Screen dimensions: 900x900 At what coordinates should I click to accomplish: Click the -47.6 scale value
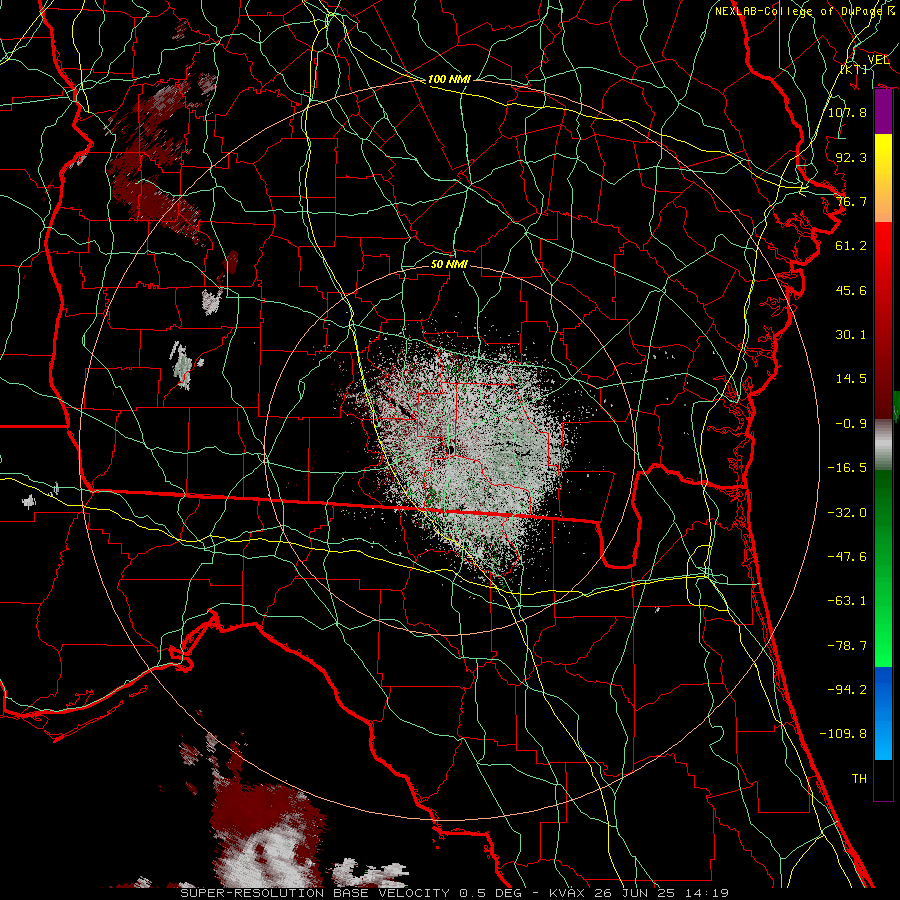847,557
